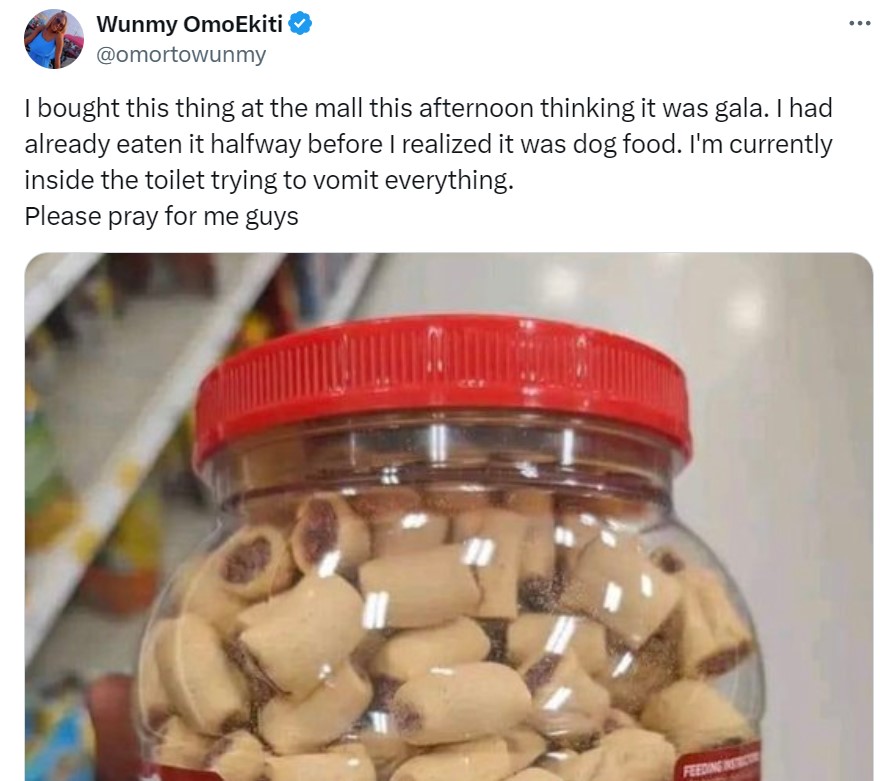This screenshot has width=880, height=781.
Task: Open the @omortowunmy handle link
Action: [x=181, y=54]
